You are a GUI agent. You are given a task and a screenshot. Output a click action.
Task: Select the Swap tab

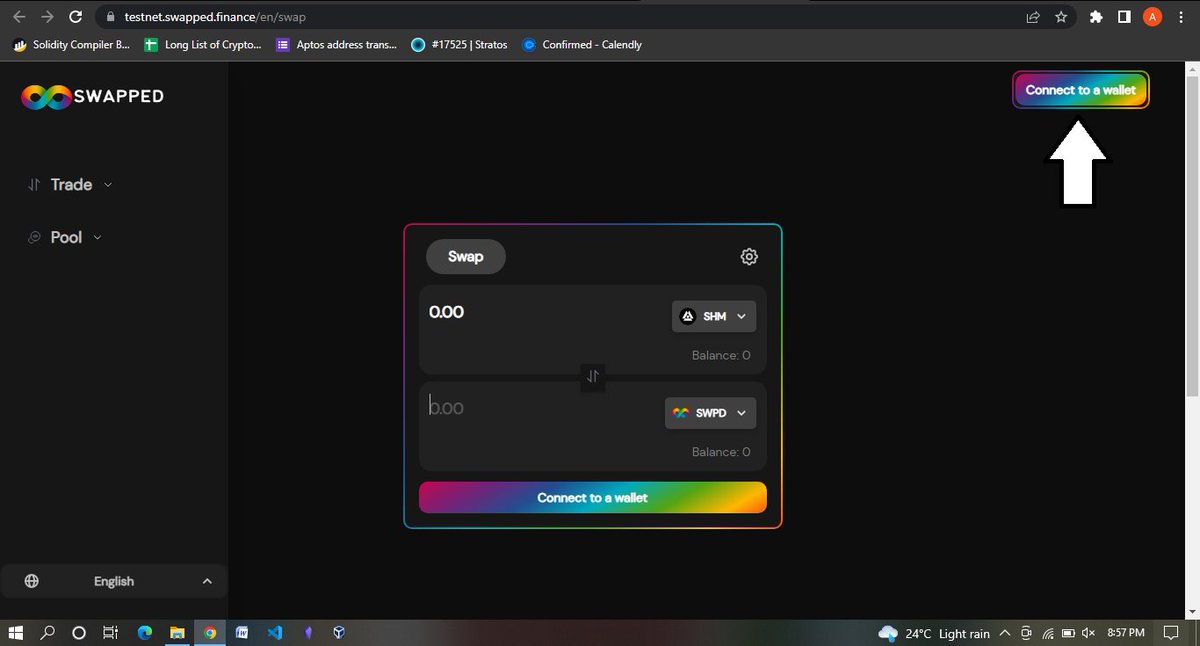(466, 257)
